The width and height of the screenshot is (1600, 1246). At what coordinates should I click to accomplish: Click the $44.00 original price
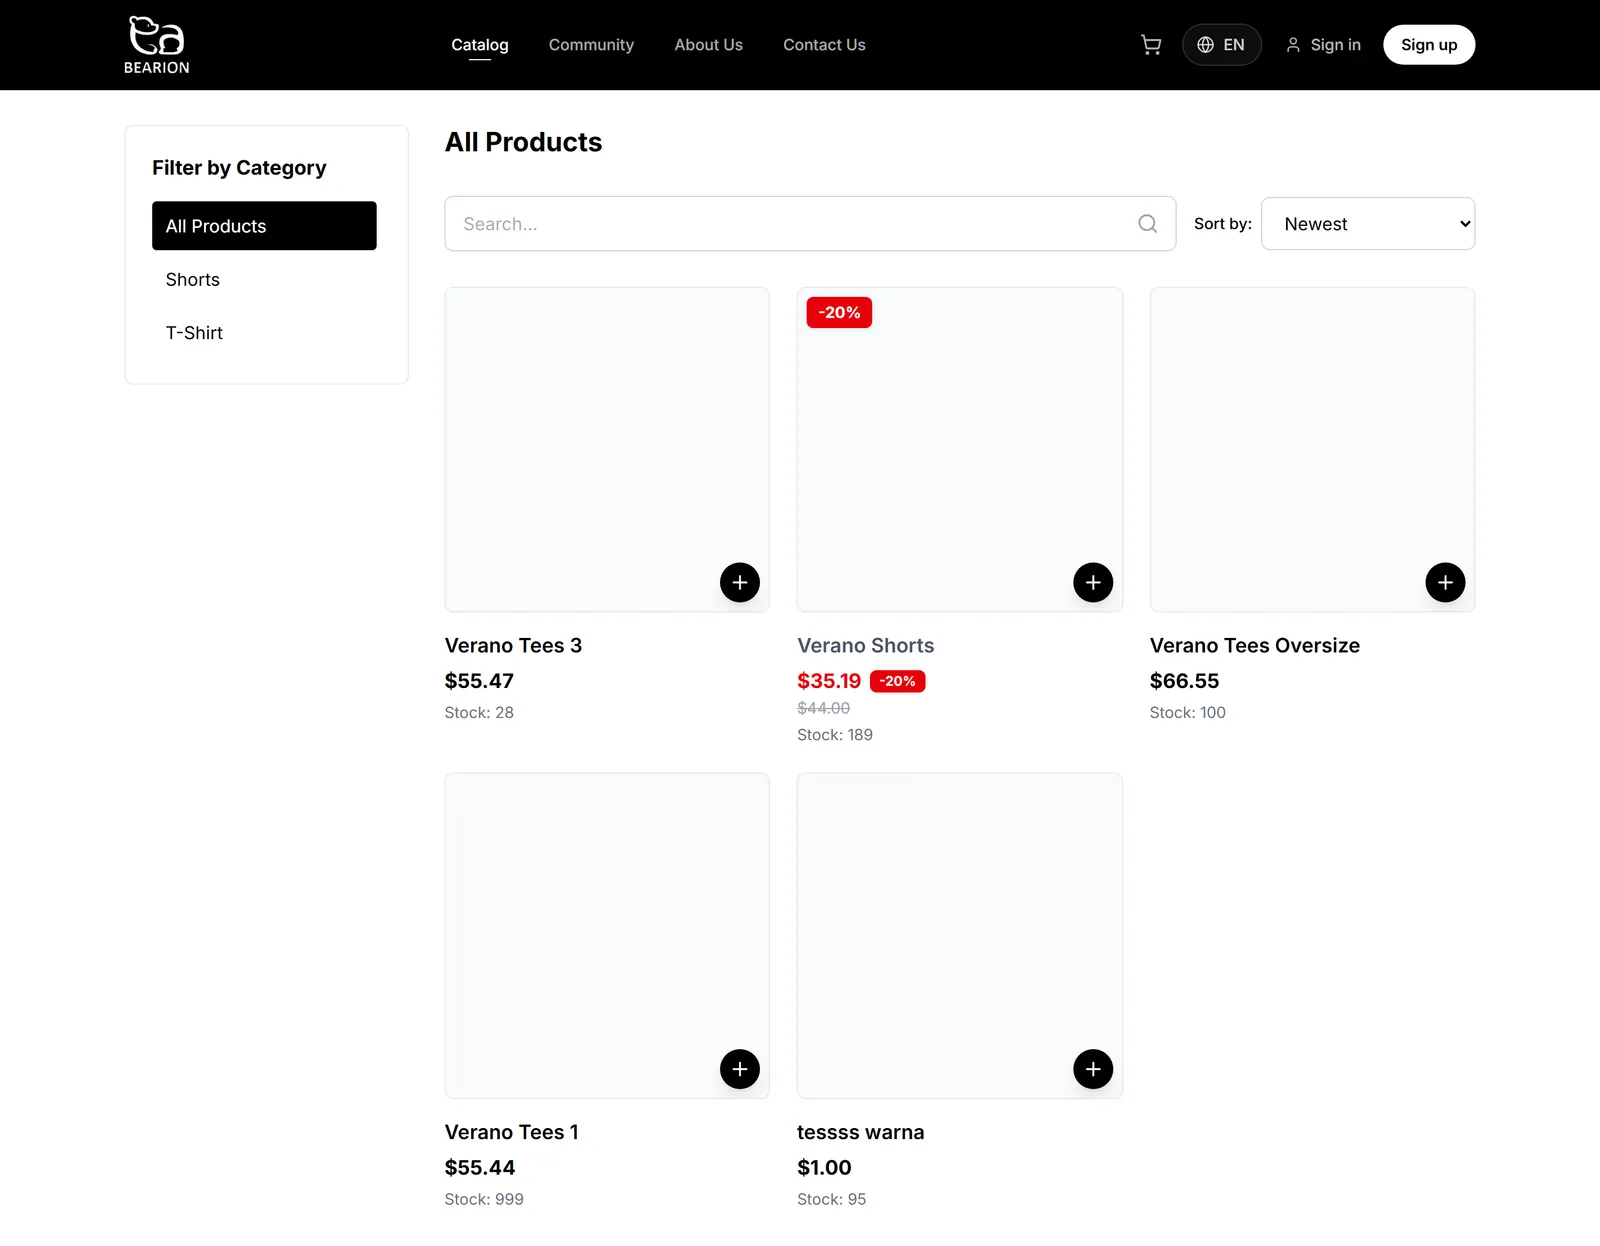click(x=823, y=708)
